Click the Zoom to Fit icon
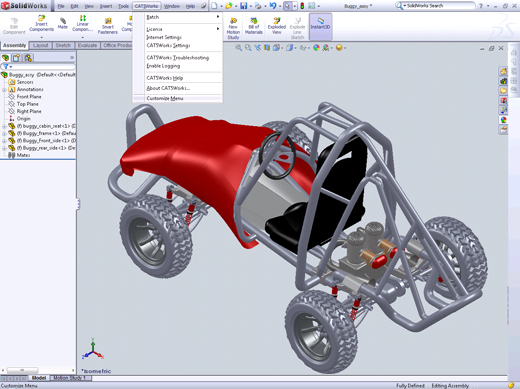This screenshot has height=389, width=520. (238, 48)
